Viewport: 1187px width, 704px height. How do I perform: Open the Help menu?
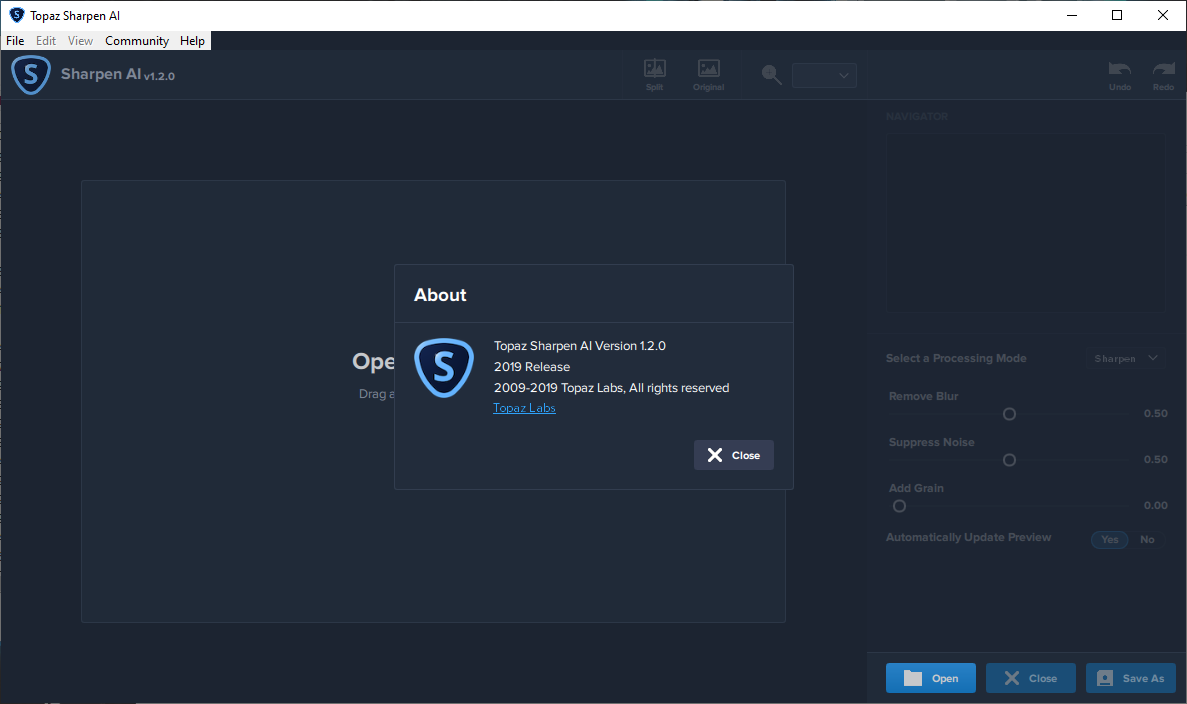192,41
